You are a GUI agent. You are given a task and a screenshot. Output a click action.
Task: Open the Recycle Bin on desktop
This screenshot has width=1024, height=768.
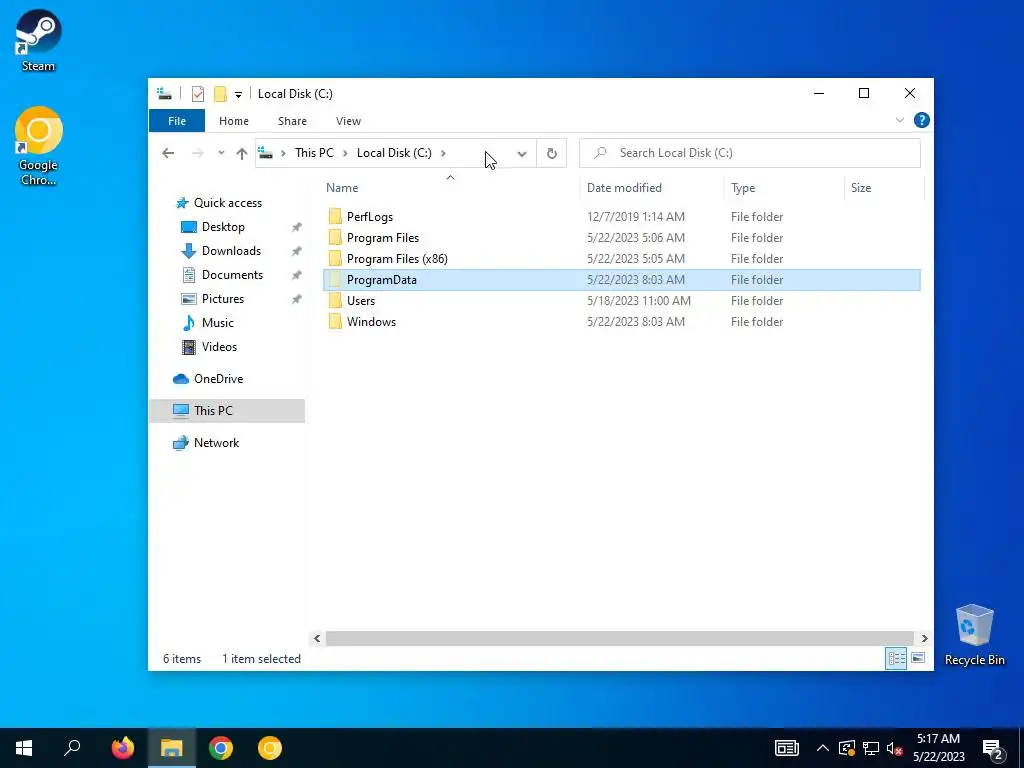[x=974, y=635]
